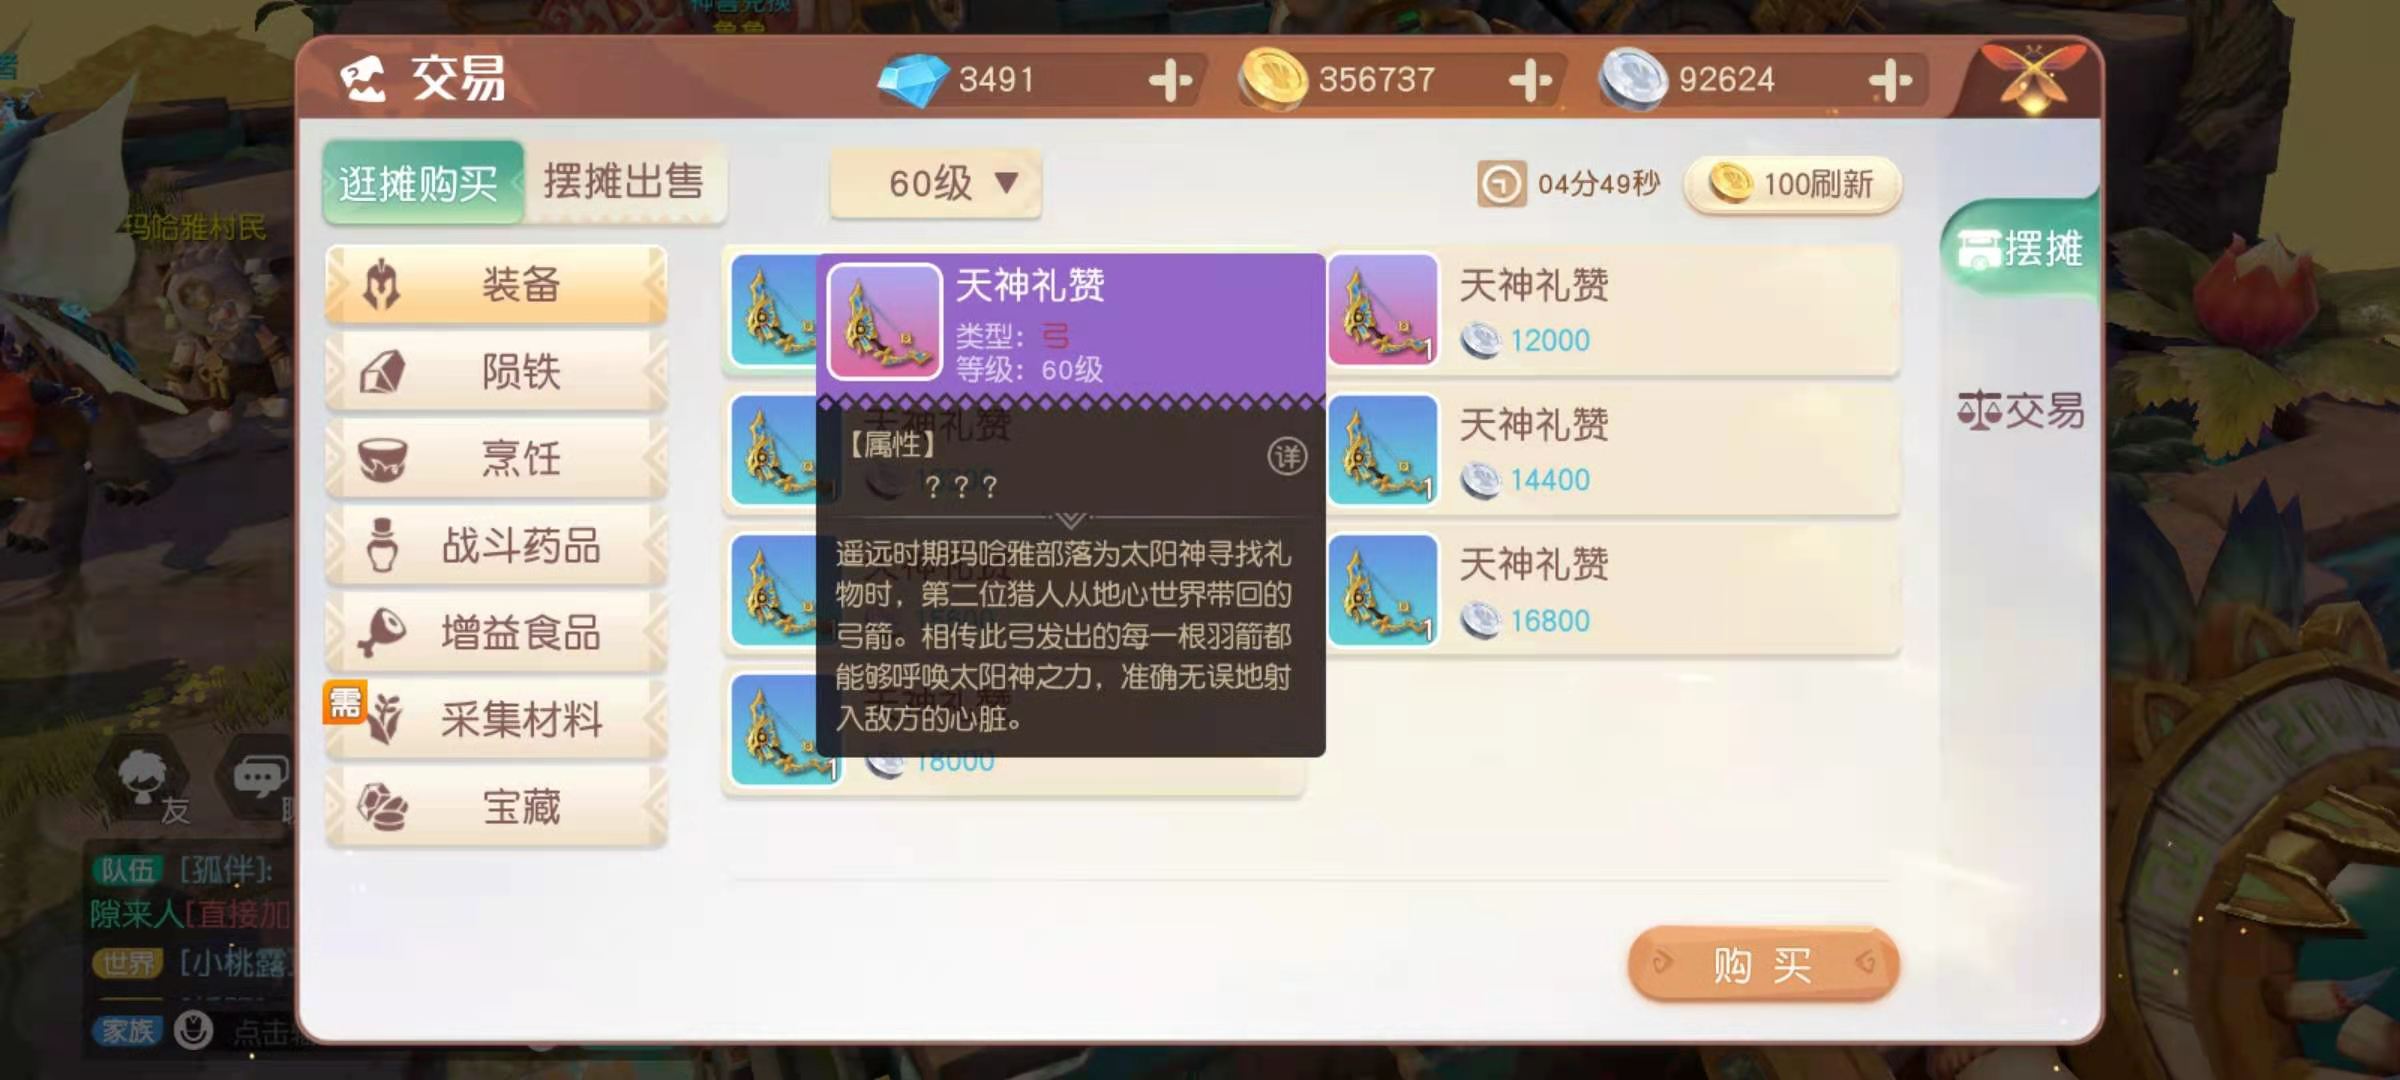
Task: Switch to the 逛摊购买 tab
Action: [x=422, y=182]
